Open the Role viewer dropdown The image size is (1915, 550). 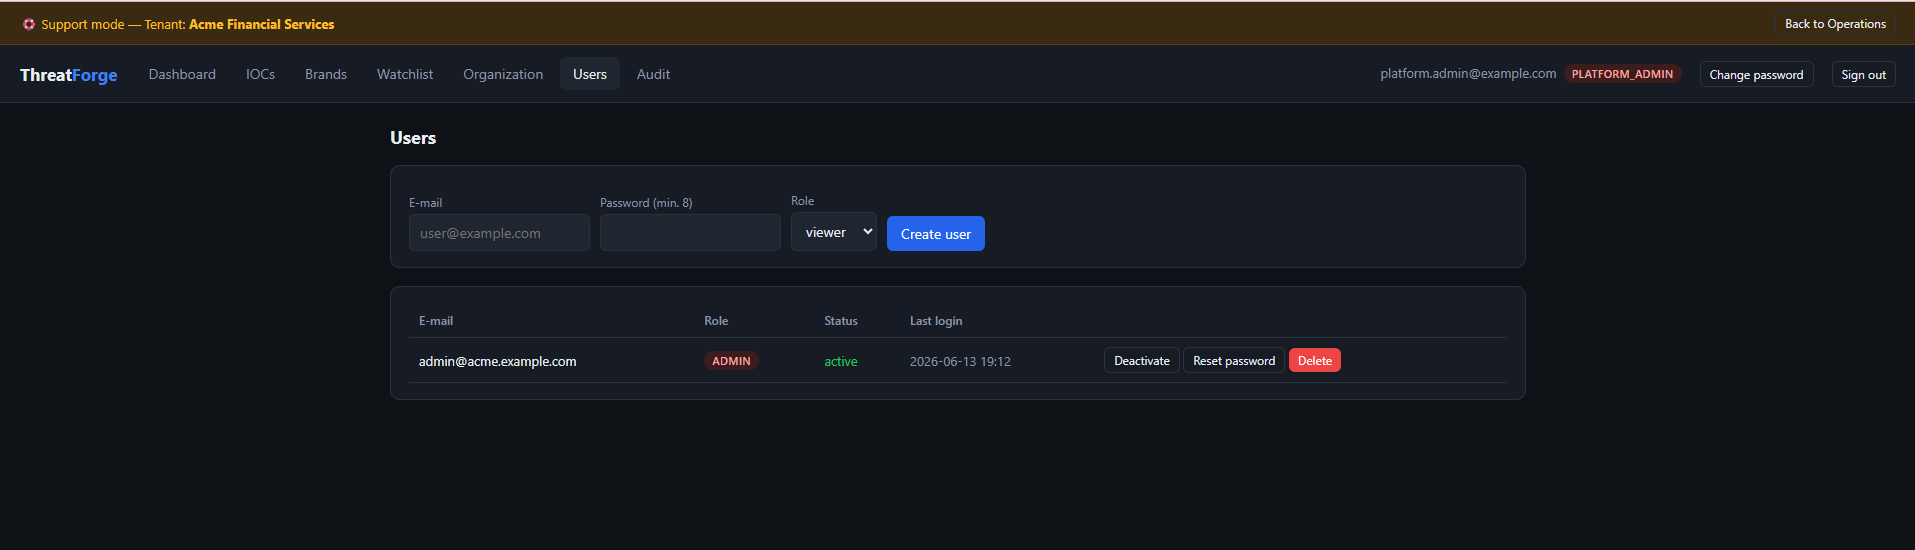click(x=834, y=232)
